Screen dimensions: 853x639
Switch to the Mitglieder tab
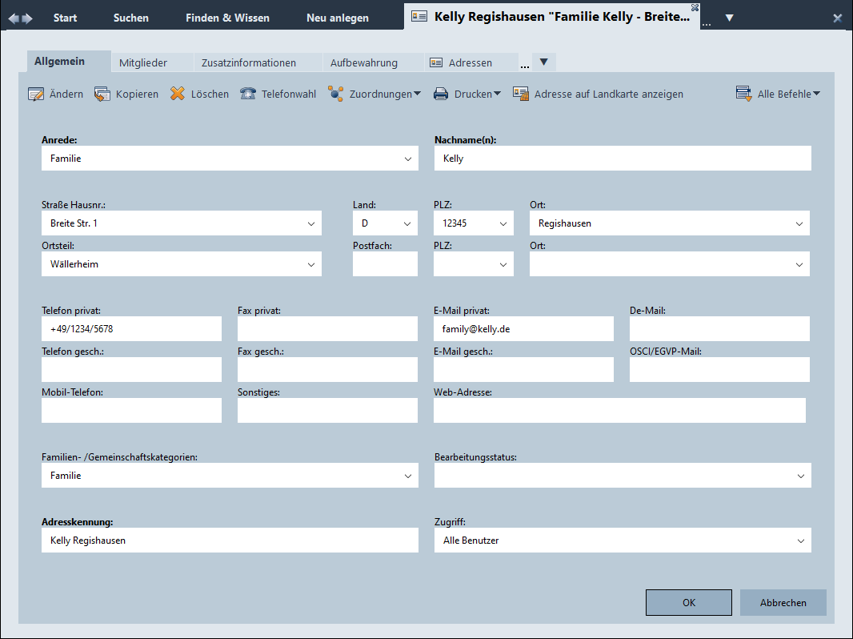(143, 63)
